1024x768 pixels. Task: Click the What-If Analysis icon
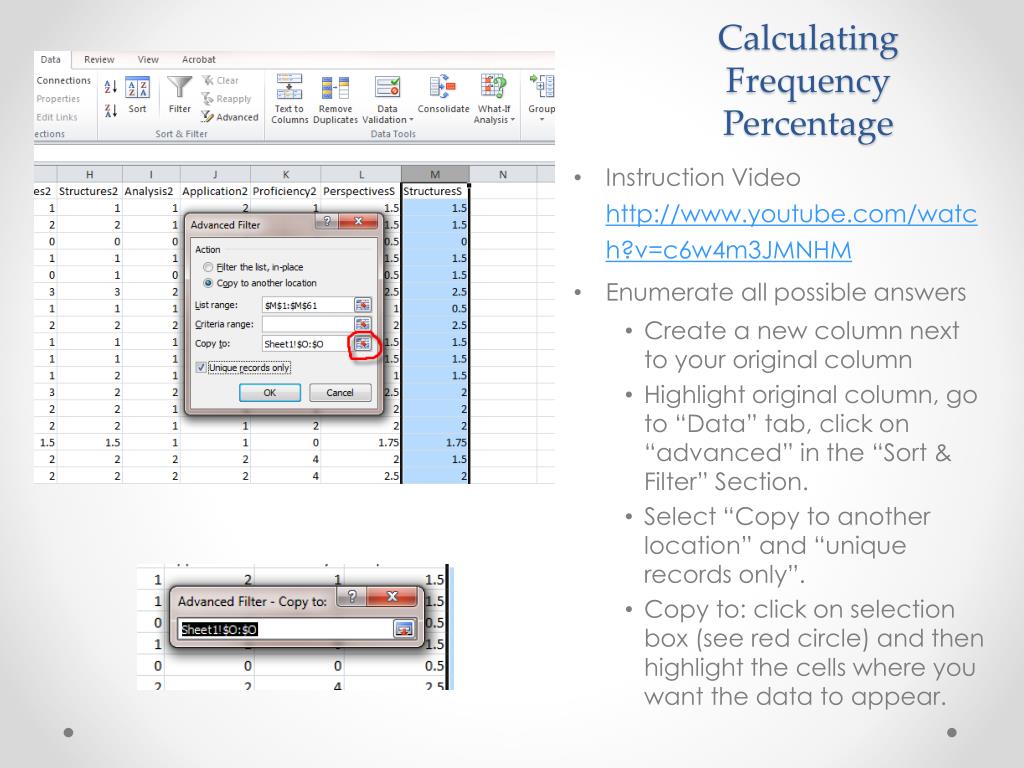pos(494,88)
